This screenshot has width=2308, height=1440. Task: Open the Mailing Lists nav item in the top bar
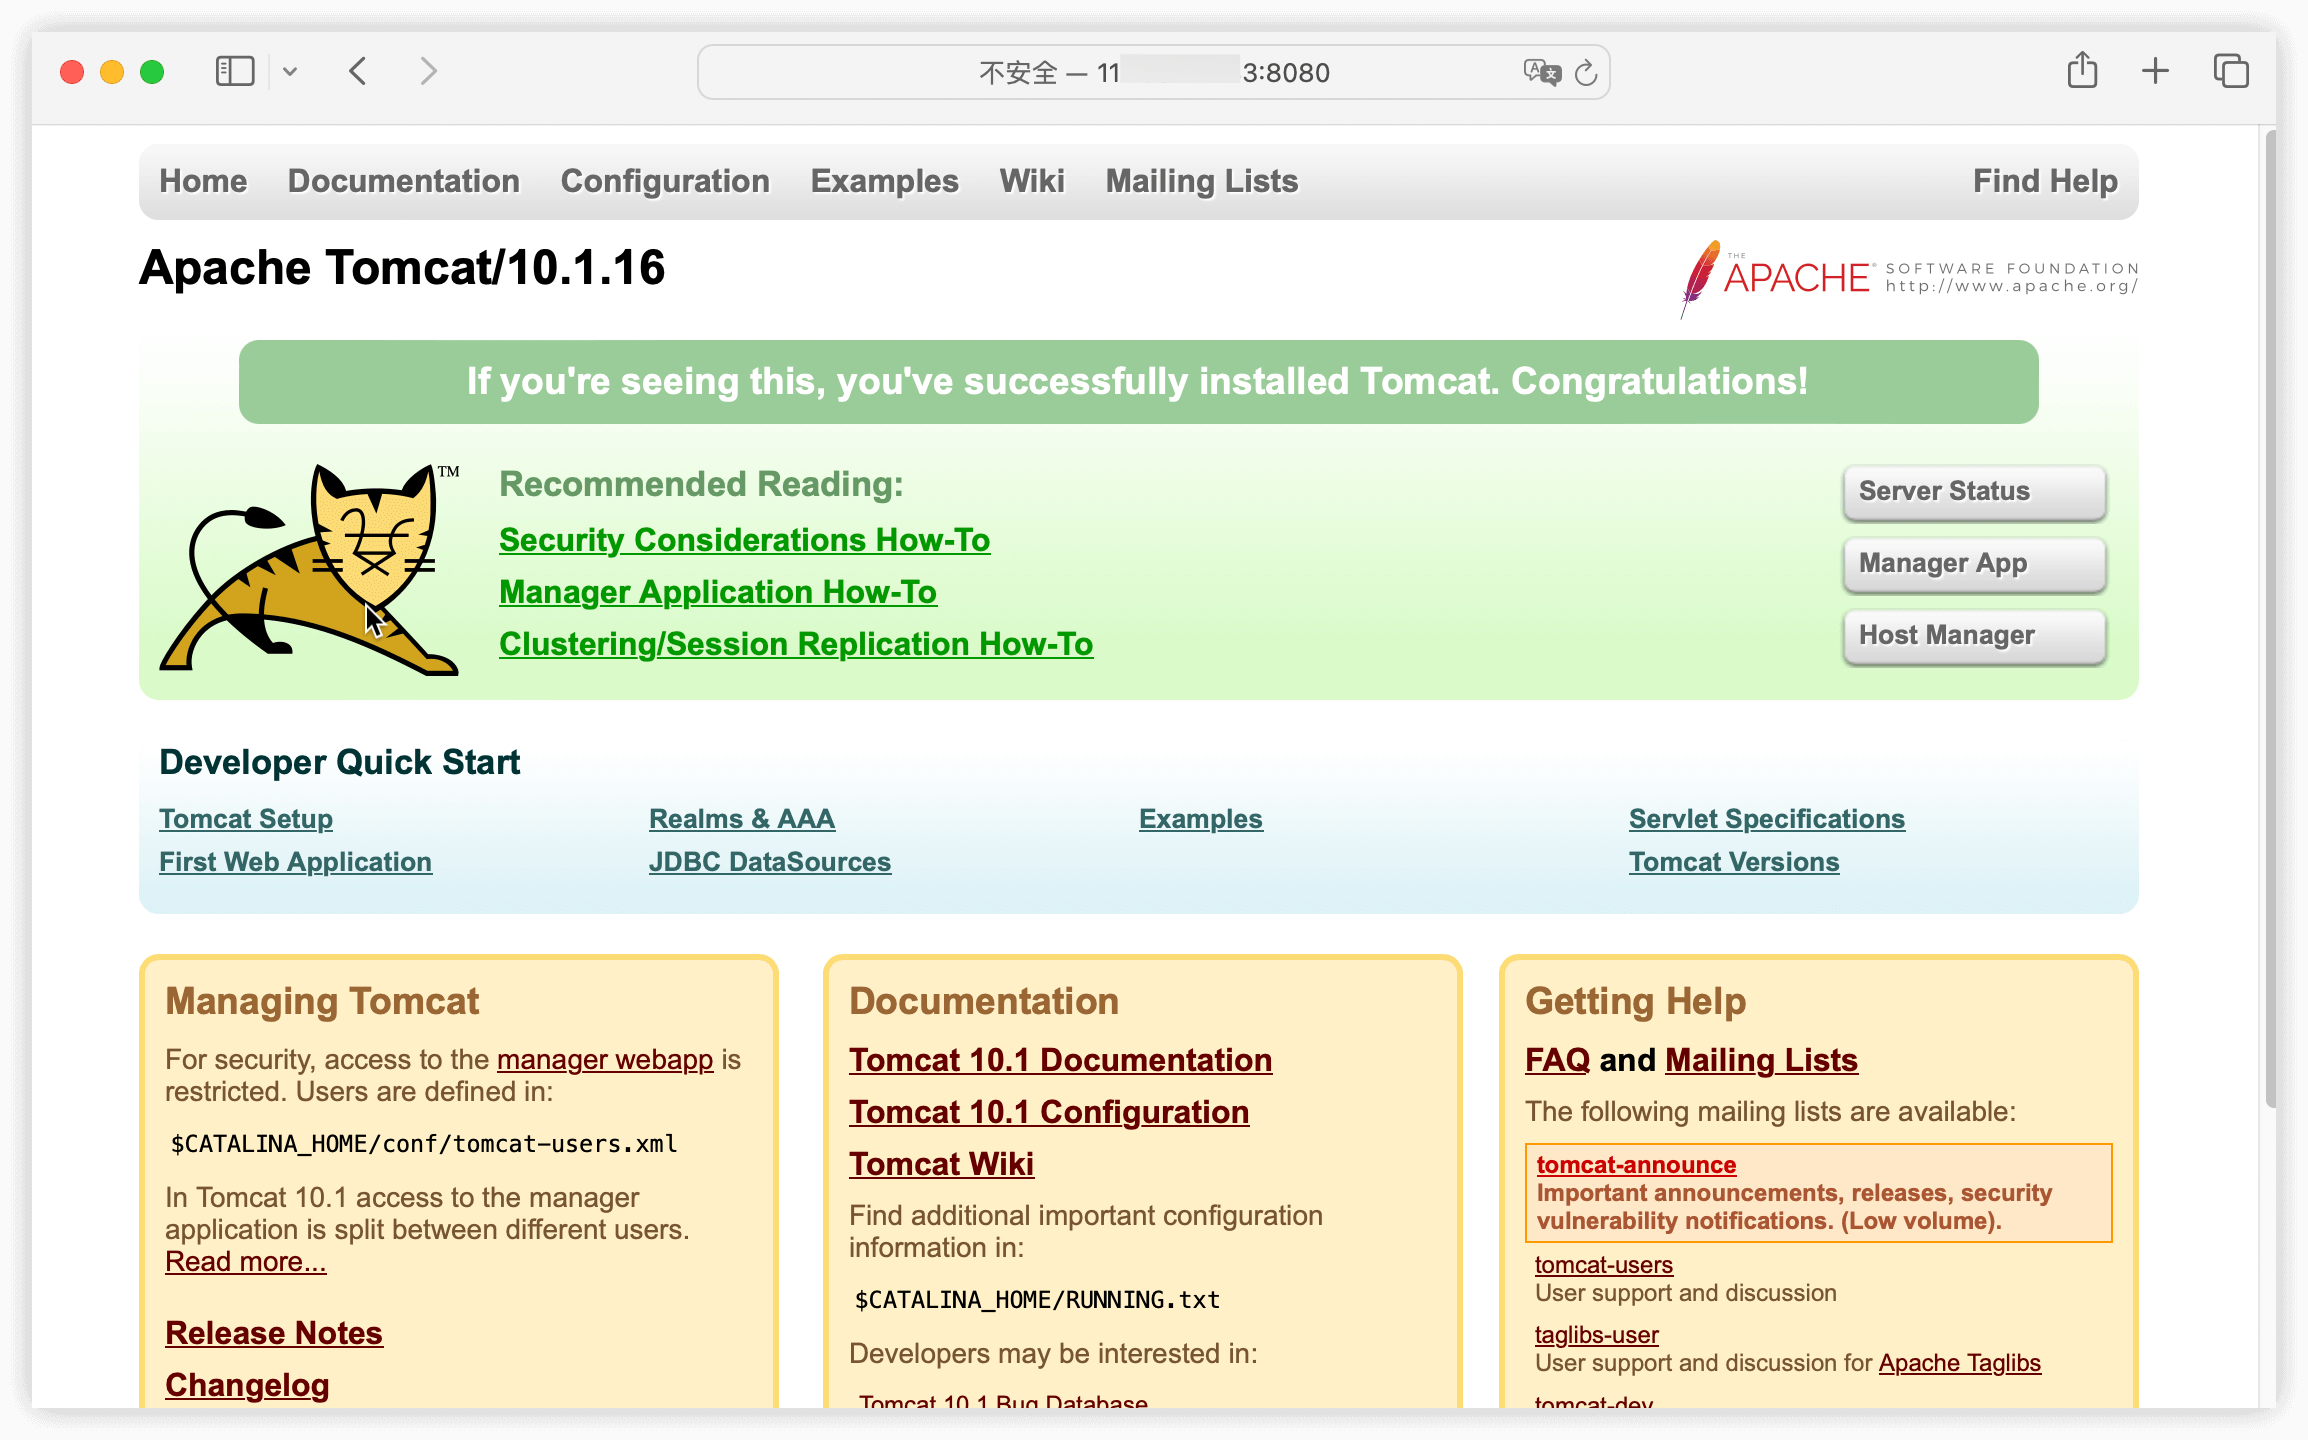tap(1202, 181)
